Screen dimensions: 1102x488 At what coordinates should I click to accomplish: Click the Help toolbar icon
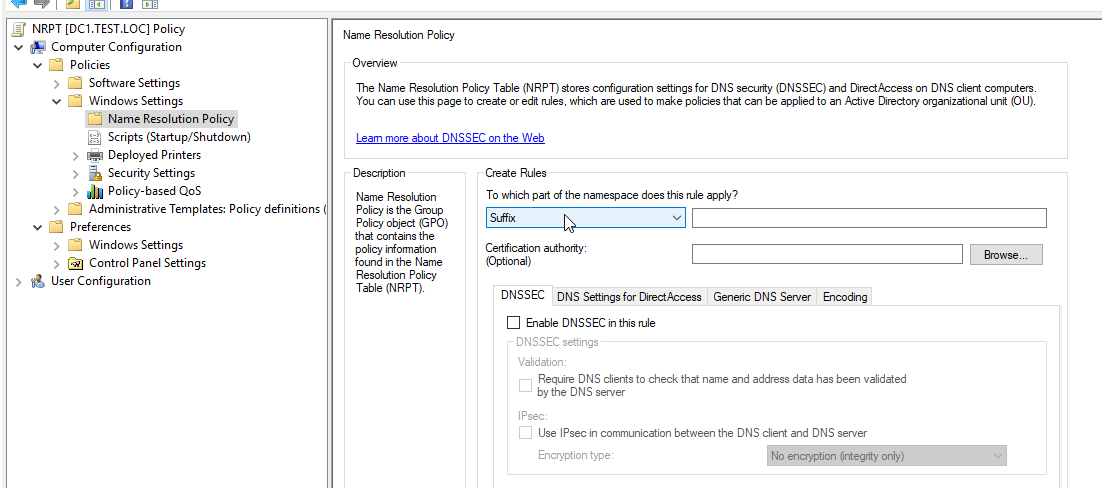pos(127,4)
